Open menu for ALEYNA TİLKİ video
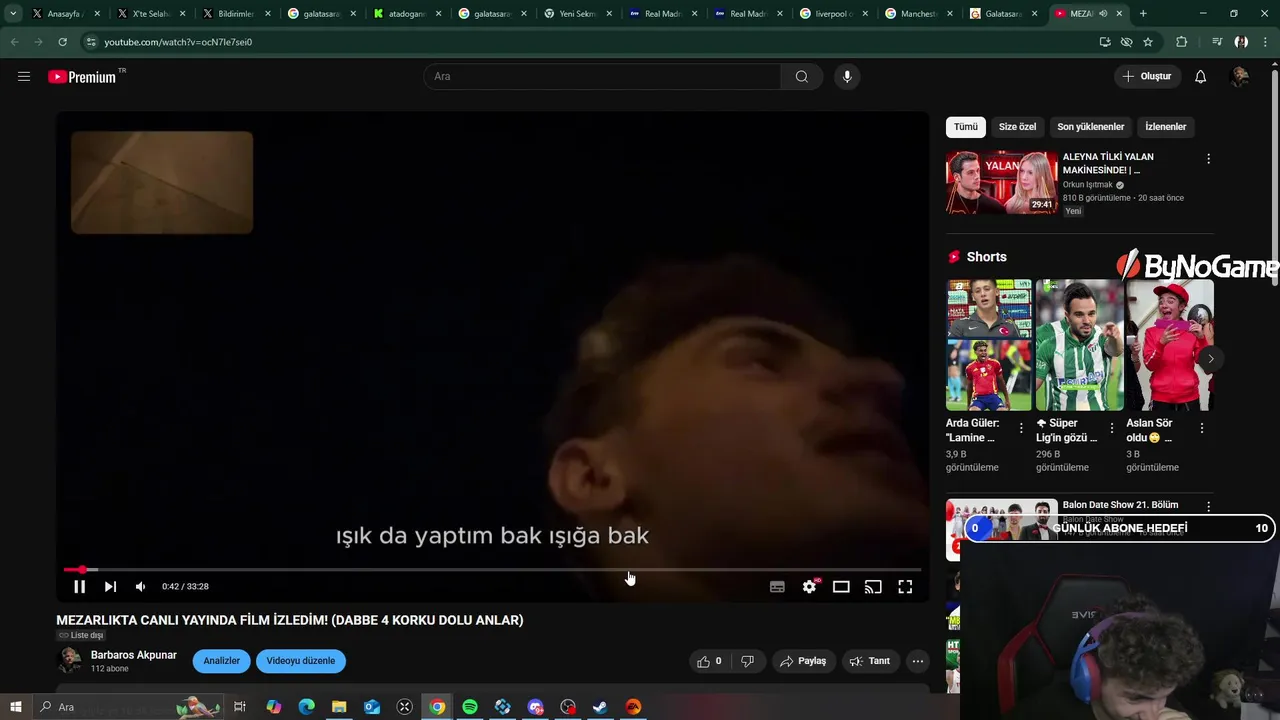This screenshot has height=720, width=1280. (x=1208, y=159)
